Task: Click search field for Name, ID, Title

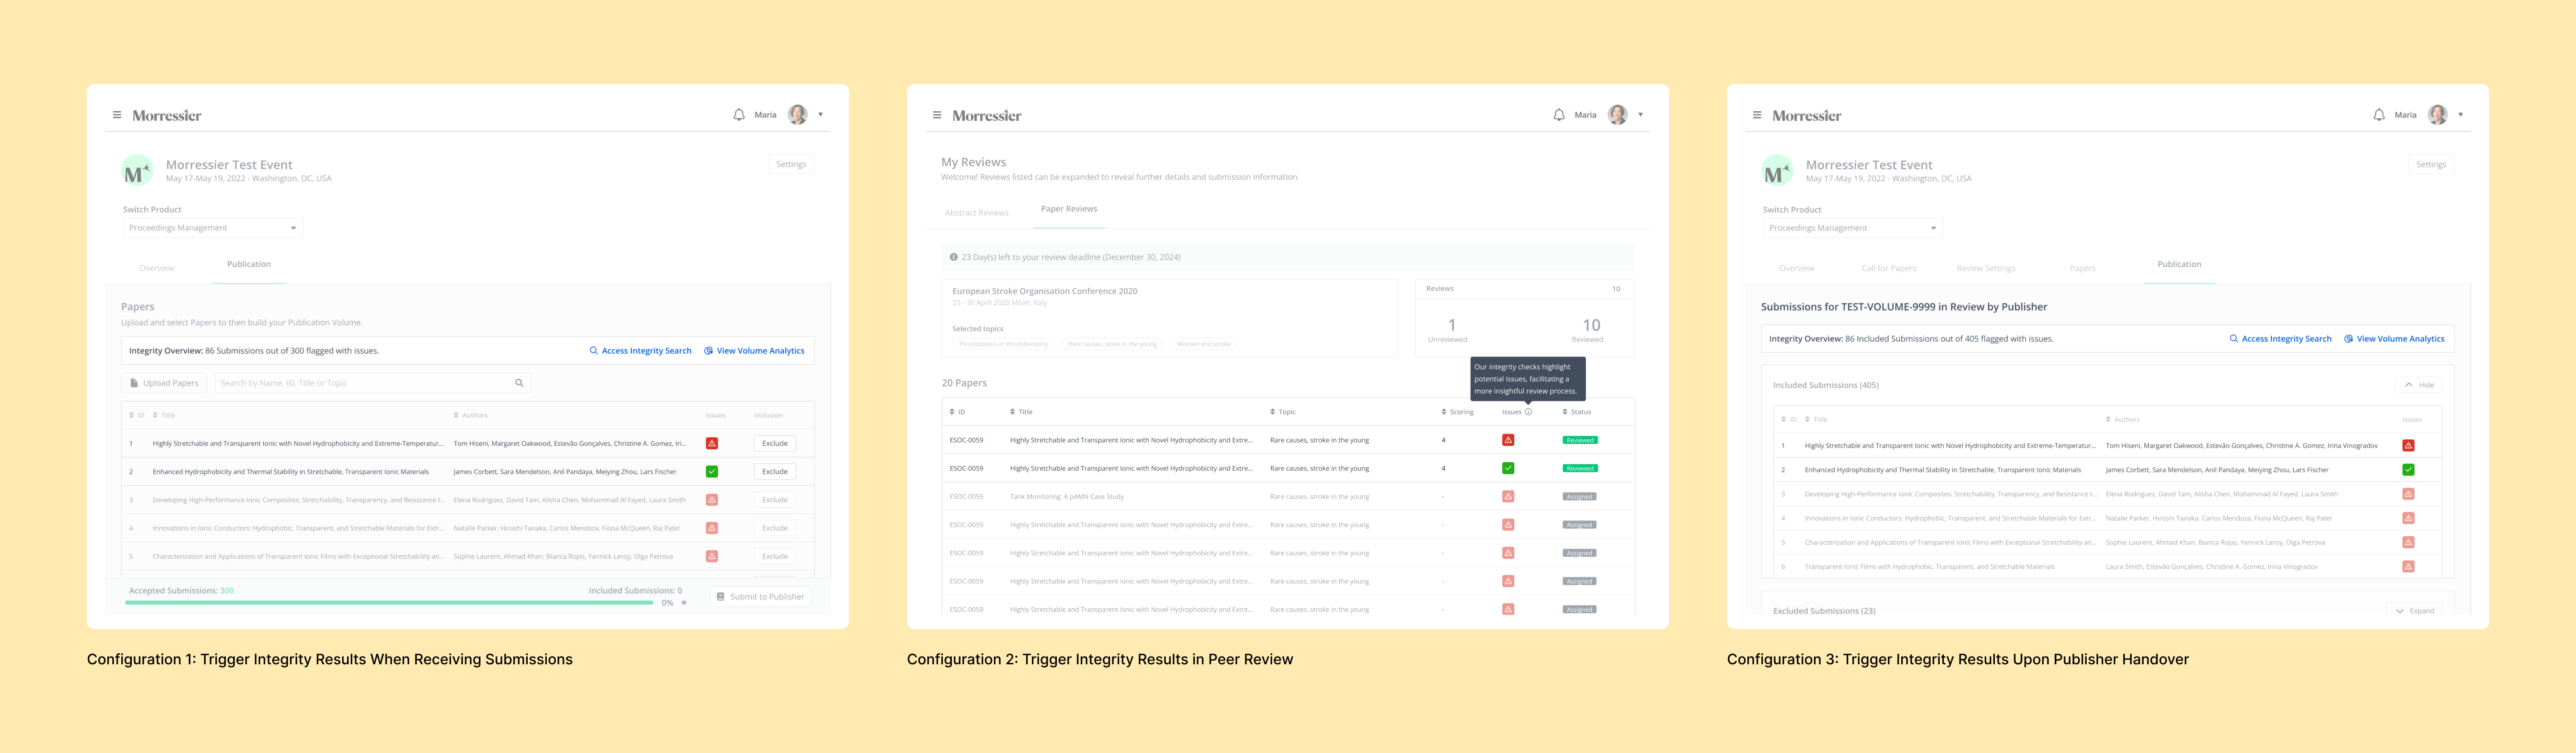Action: (x=372, y=383)
